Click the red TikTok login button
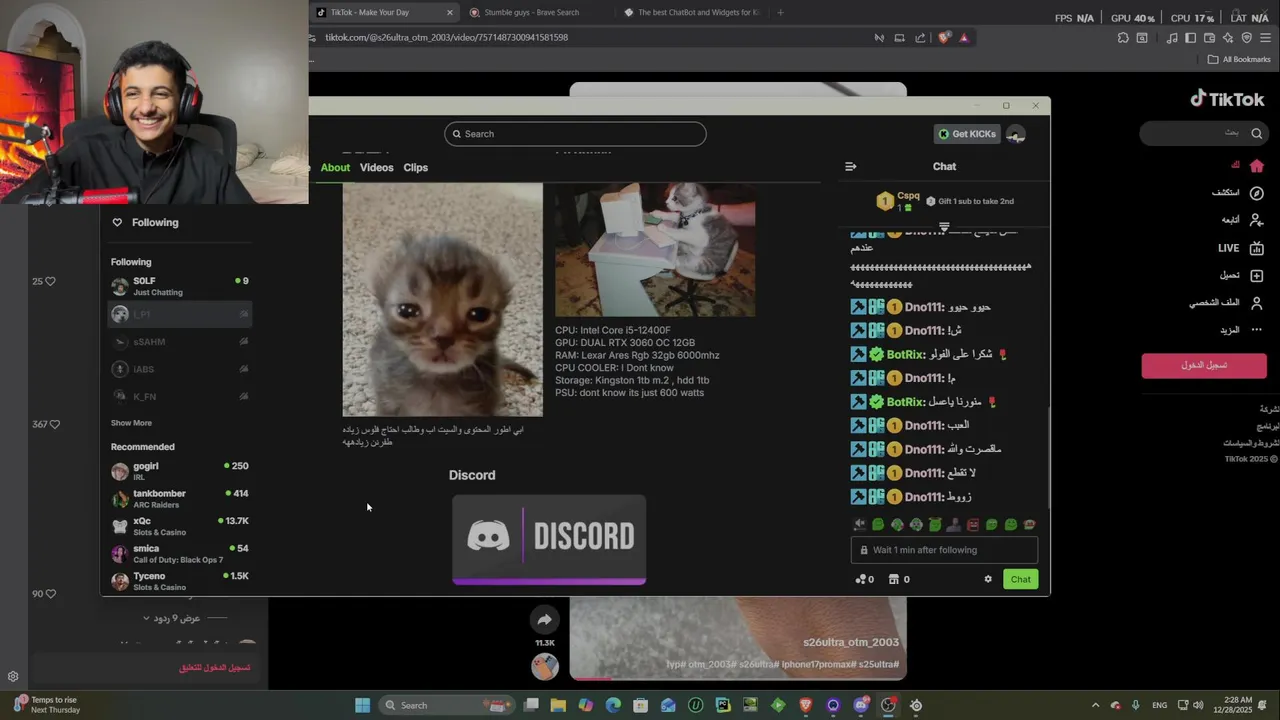The image size is (1280, 720). pos(1204,365)
